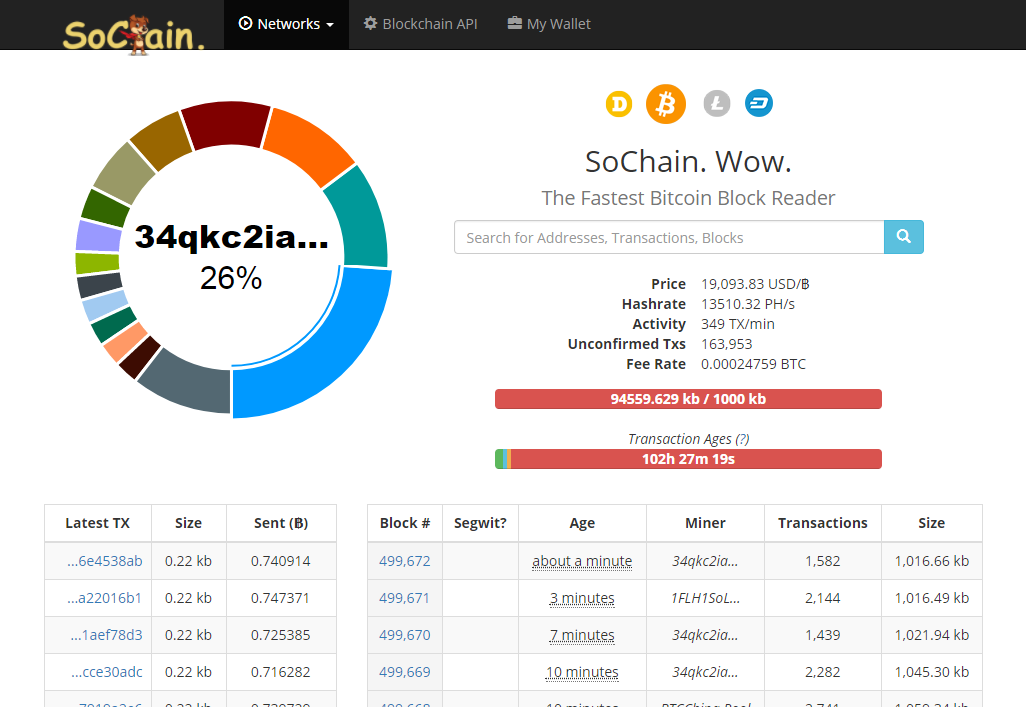1026x707 pixels.
Task: Click the Block # column header
Action: 405,523
